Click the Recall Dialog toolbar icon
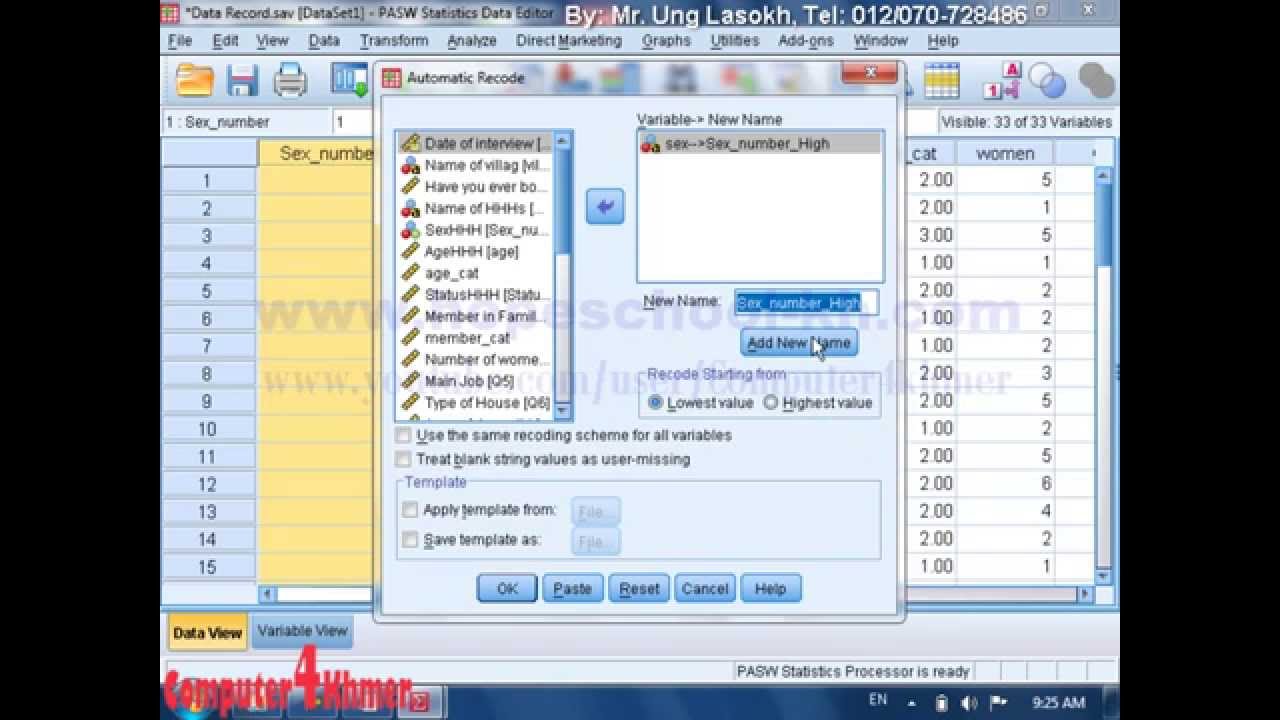 coord(349,80)
